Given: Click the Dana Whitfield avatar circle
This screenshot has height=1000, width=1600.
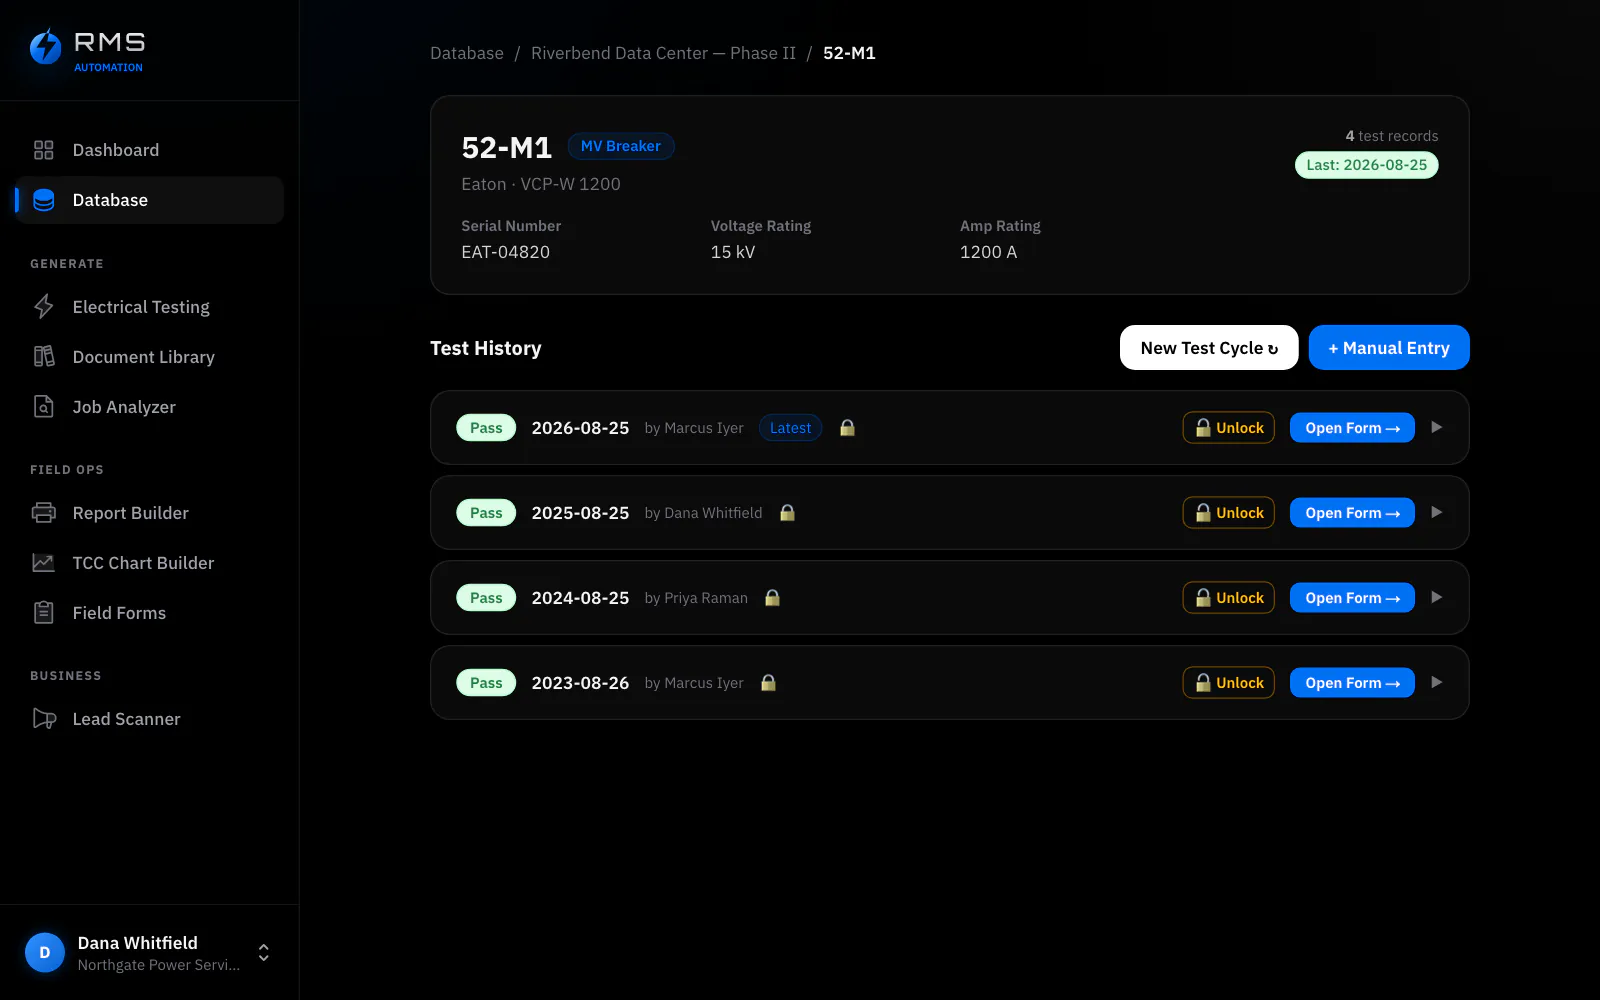Looking at the screenshot, I should click(x=45, y=953).
